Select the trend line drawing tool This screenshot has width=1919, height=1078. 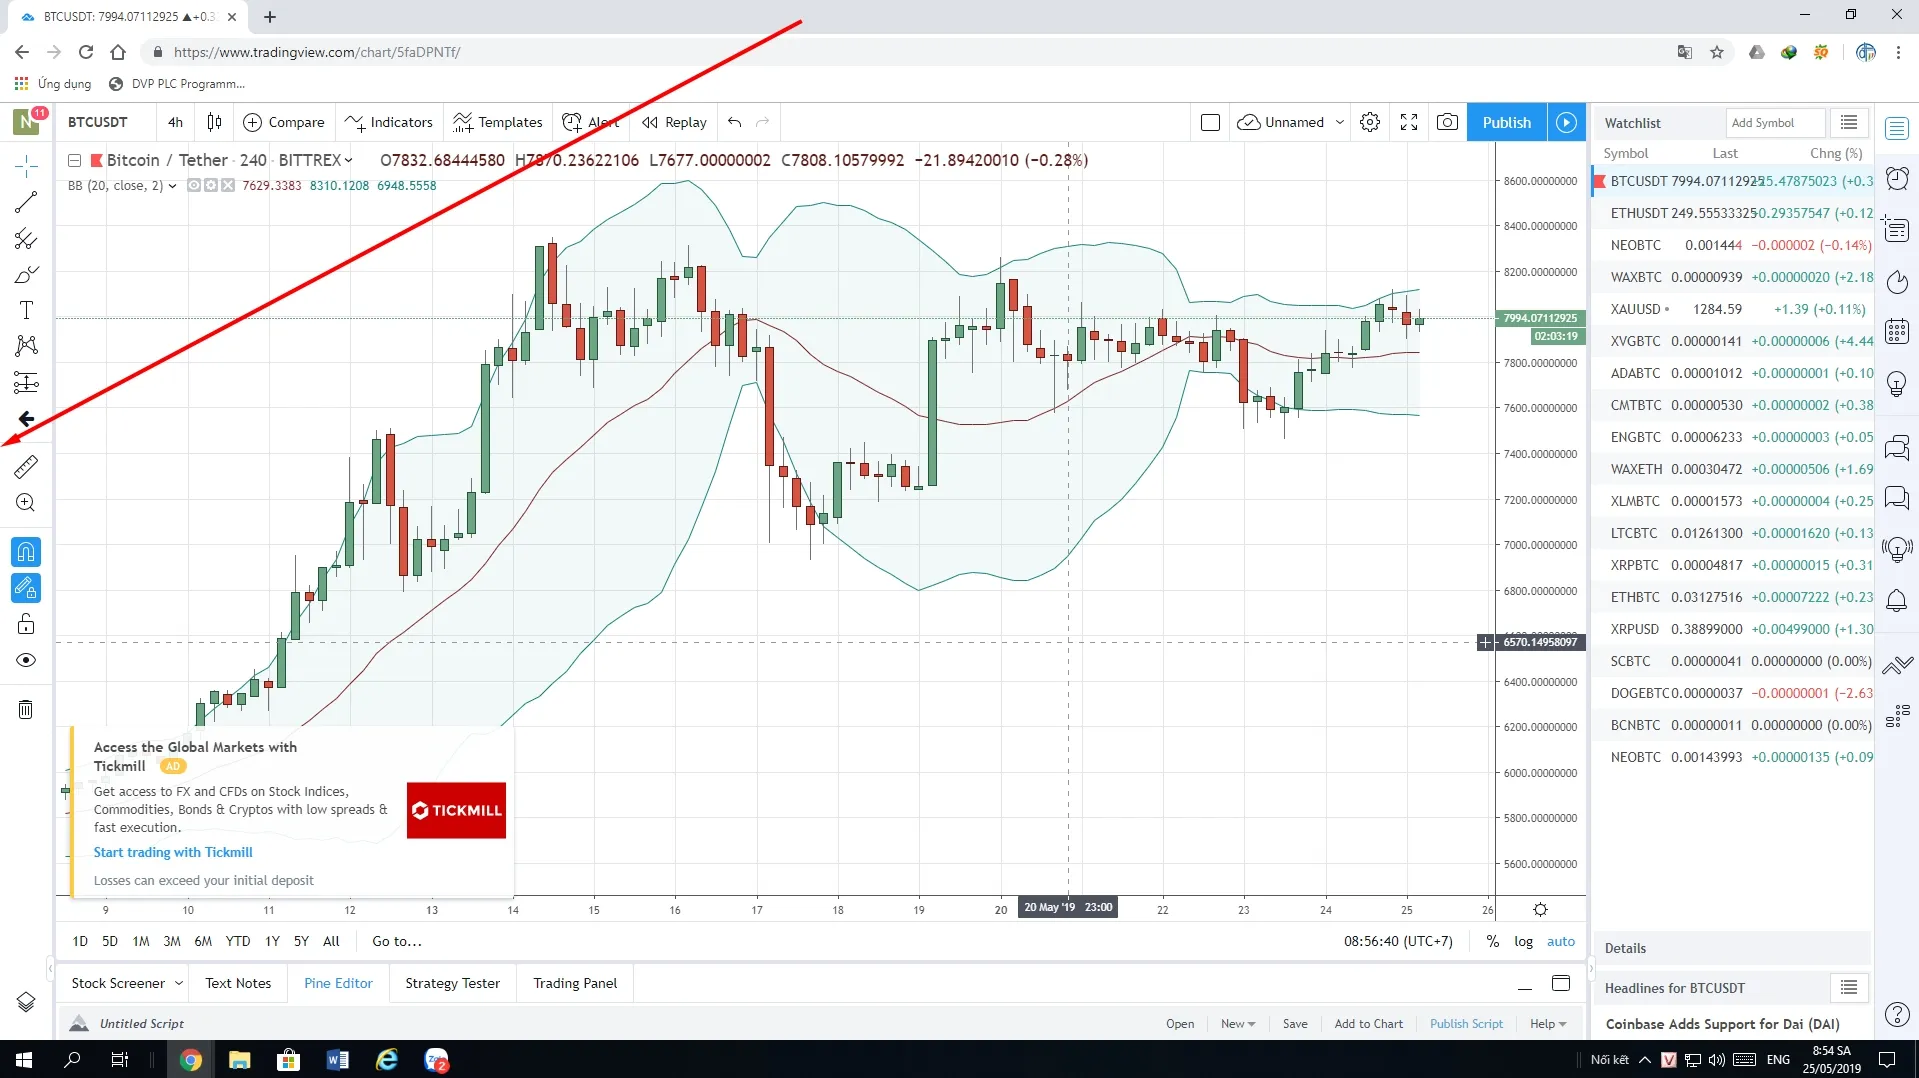point(26,203)
